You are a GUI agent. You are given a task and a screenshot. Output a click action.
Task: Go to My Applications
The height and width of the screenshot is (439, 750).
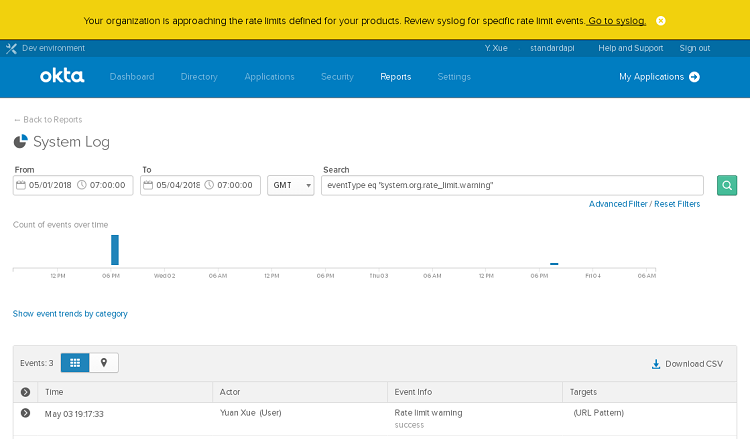point(651,77)
